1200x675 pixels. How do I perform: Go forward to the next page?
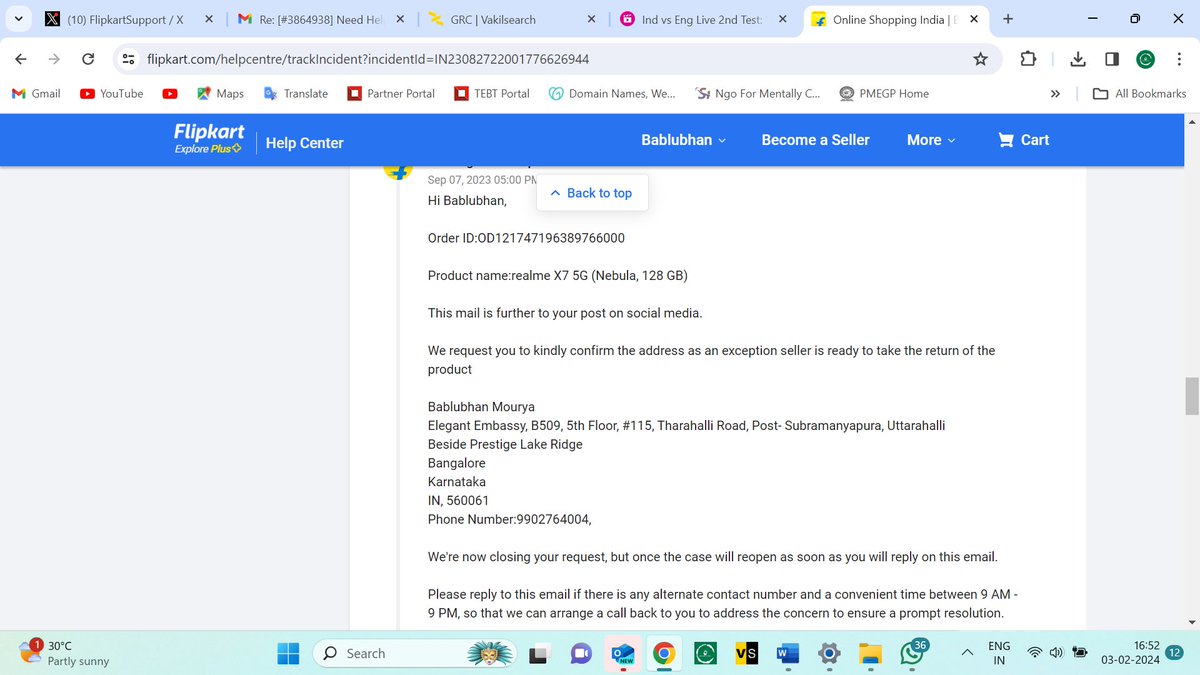click(54, 59)
